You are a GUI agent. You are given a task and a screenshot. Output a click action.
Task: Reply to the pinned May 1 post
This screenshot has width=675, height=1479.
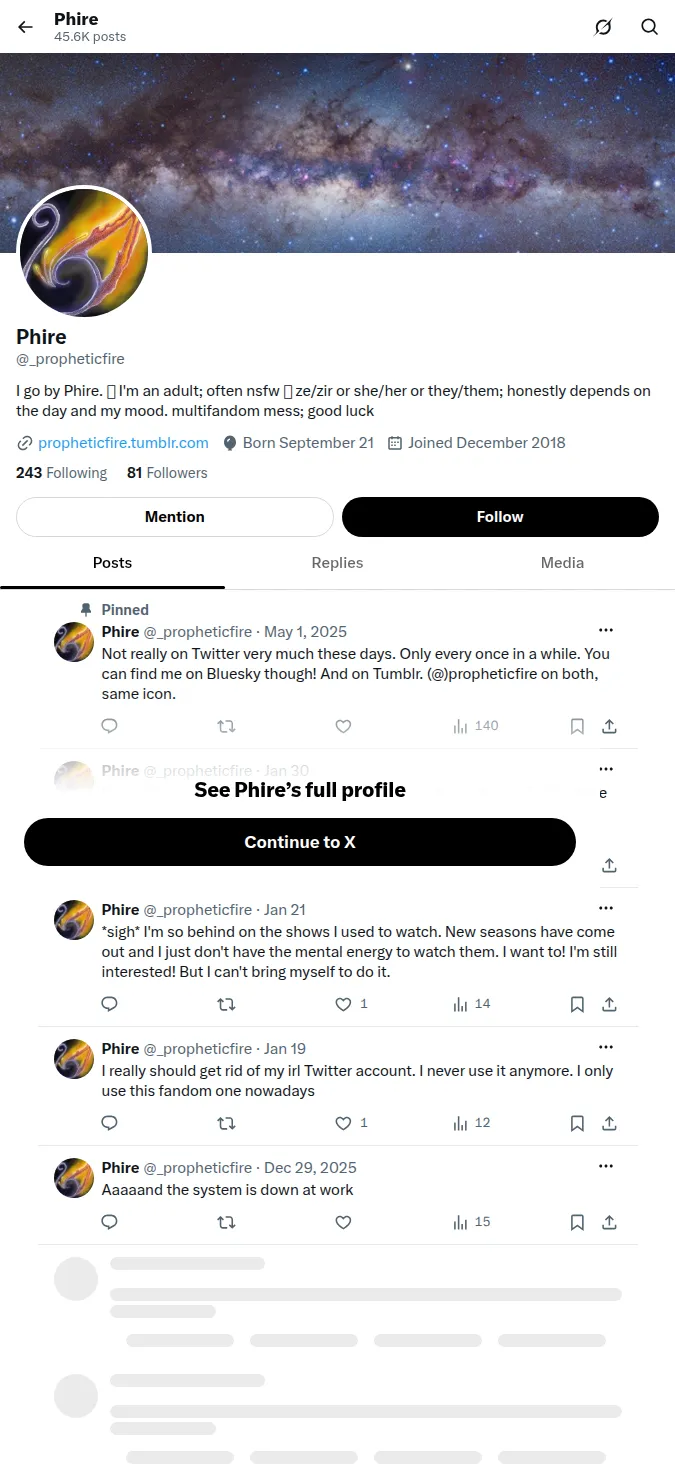tap(110, 726)
